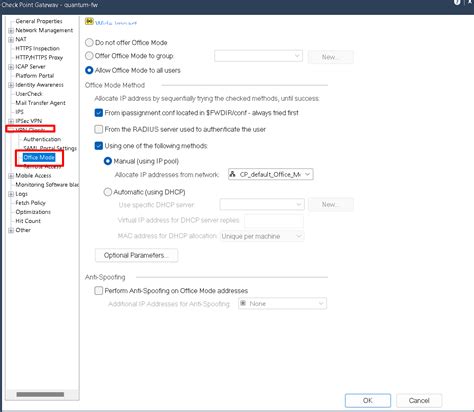Expand the Mobile Access tree node
Screen dimensions: 474x412
point(11,176)
